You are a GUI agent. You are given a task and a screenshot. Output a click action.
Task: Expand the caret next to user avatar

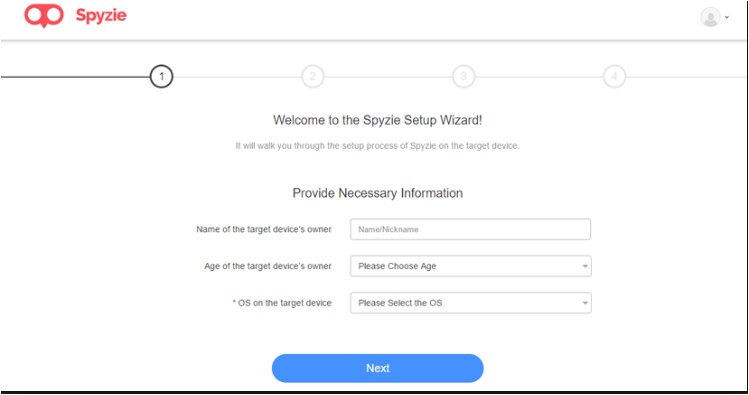[727, 17]
